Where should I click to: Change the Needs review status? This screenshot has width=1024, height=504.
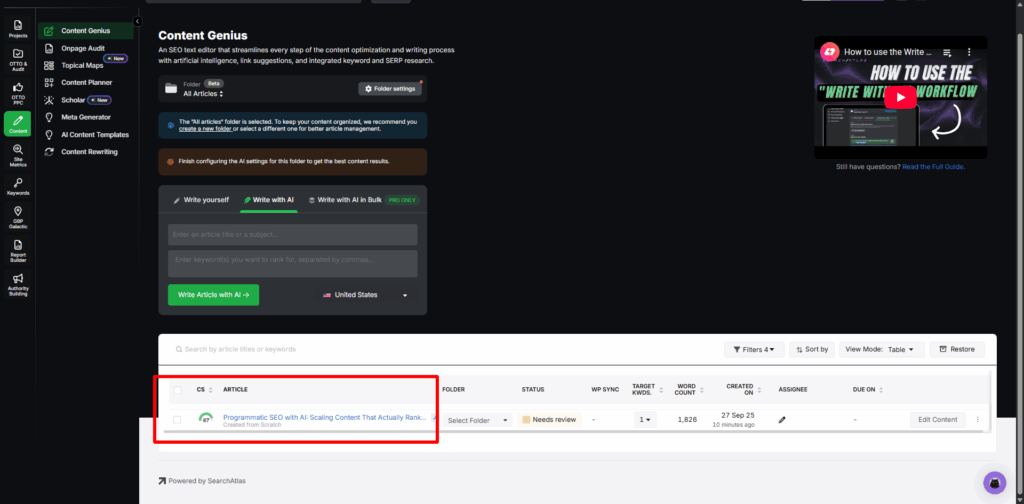pyautogui.click(x=549, y=420)
